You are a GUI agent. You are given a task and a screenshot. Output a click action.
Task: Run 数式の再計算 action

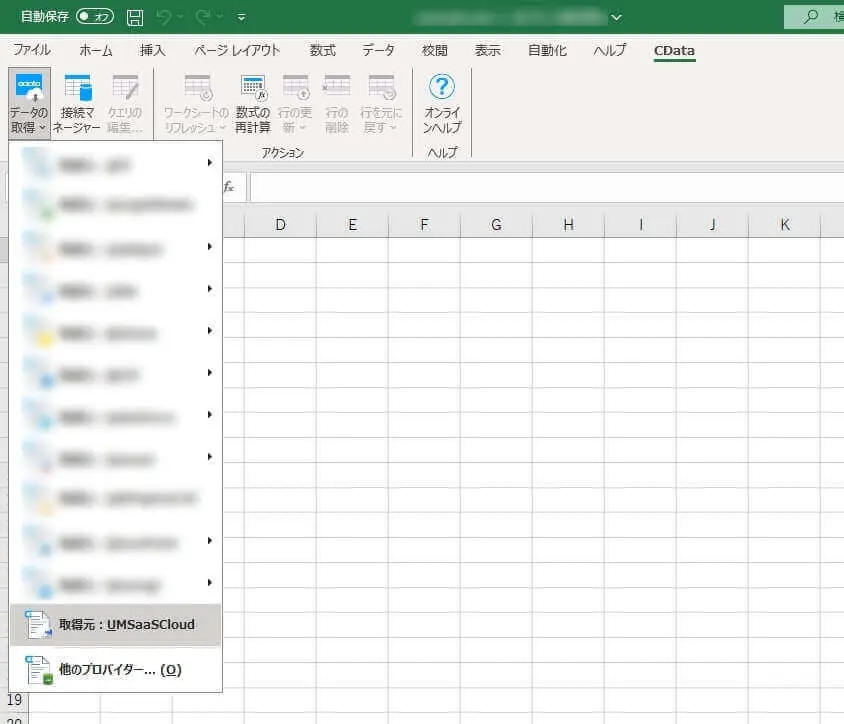click(x=252, y=103)
